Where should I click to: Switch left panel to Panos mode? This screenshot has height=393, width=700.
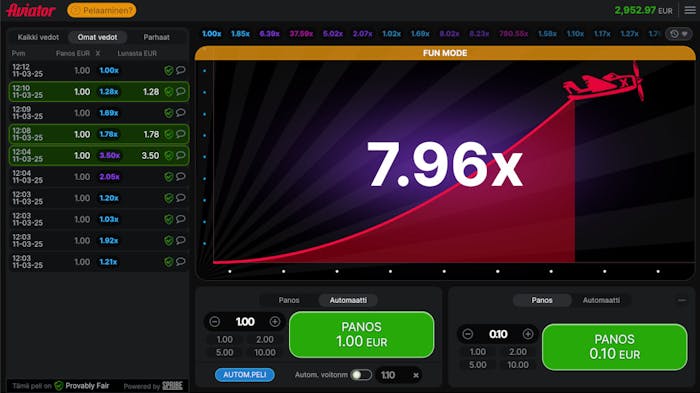pyautogui.click(x=289, y=300)
